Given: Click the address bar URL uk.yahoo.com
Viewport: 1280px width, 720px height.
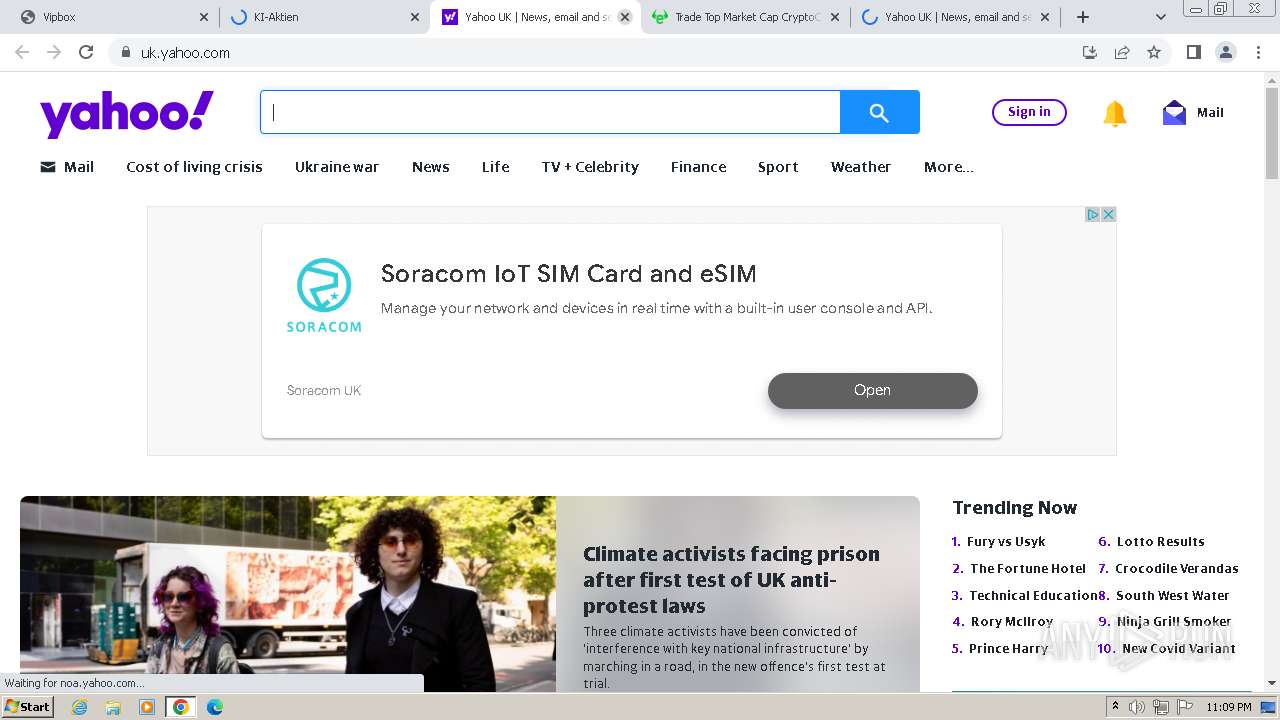Looking at the screenshot, I should pos(185,53).
